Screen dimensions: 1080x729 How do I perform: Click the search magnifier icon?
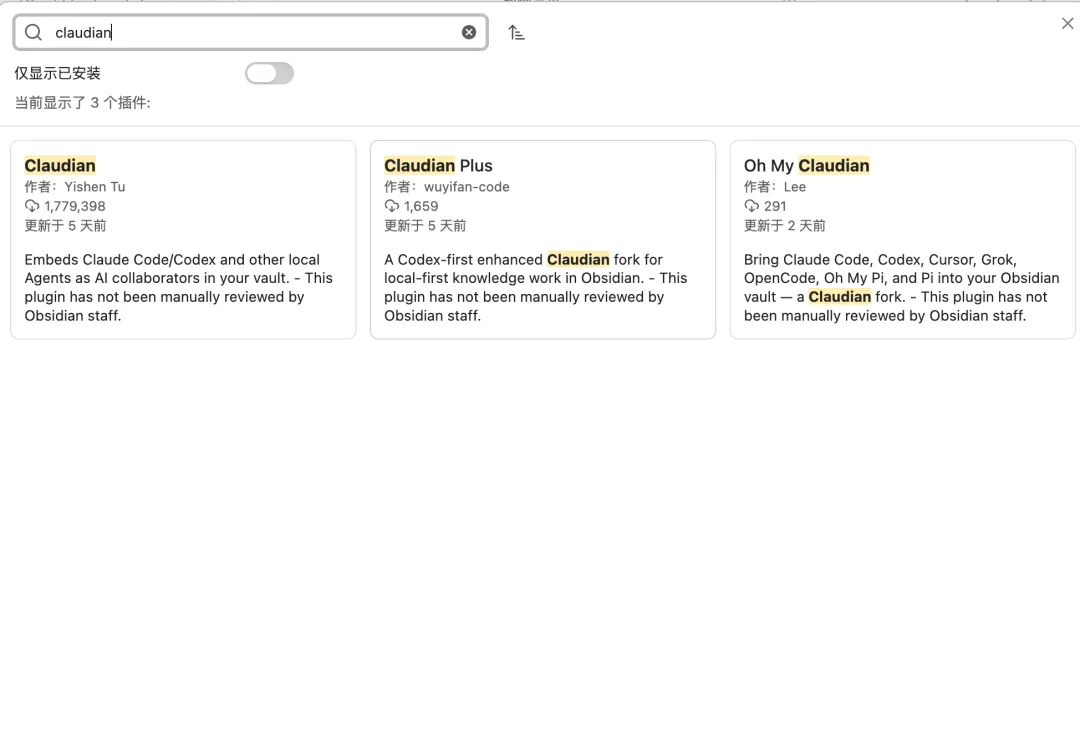tap(33, 32)
